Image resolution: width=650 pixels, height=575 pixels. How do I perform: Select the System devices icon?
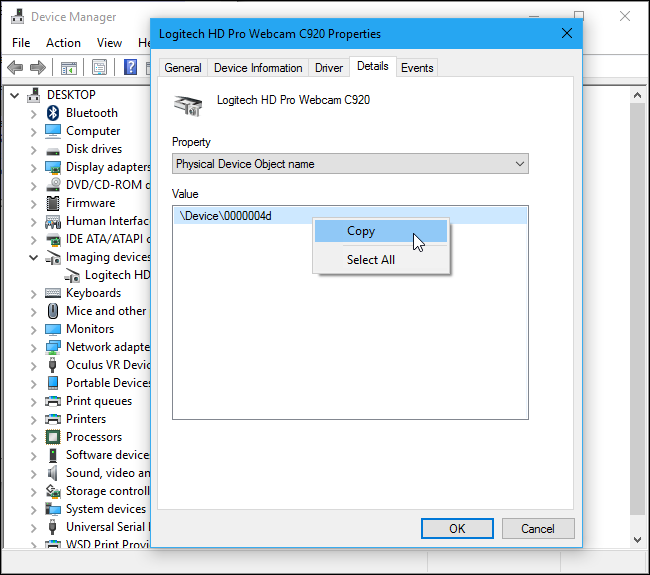point(53,509)
